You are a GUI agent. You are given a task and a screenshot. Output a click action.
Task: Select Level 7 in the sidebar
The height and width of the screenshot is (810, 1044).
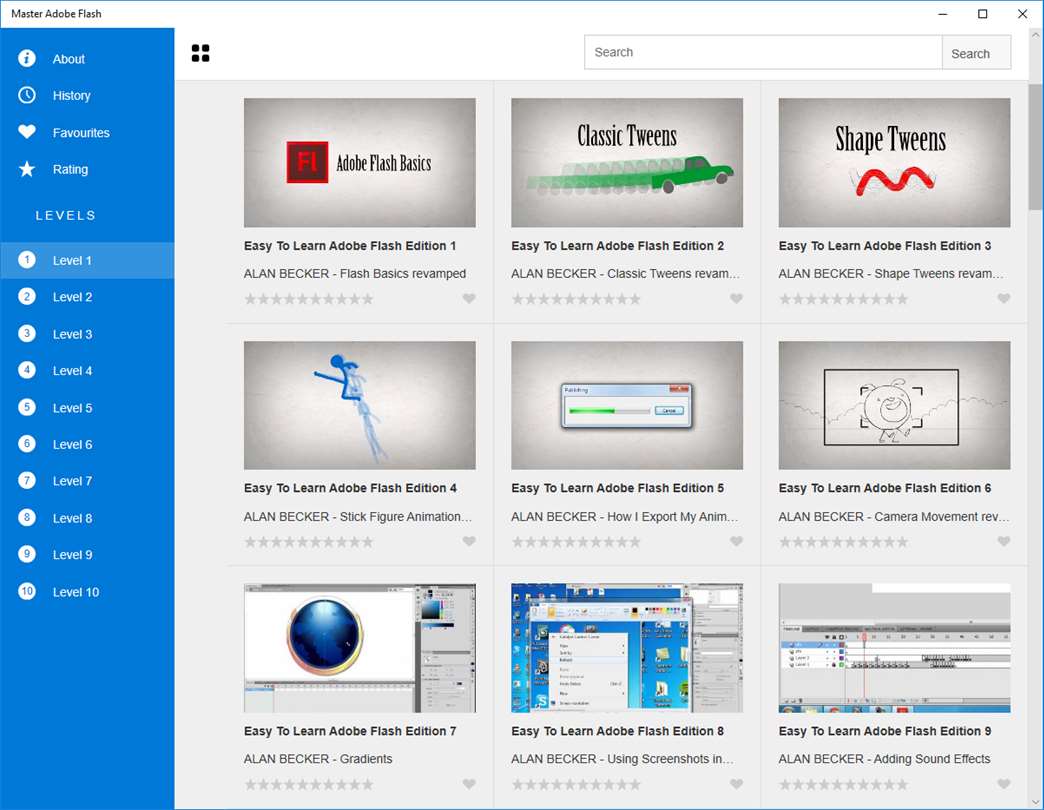(87, 481)
